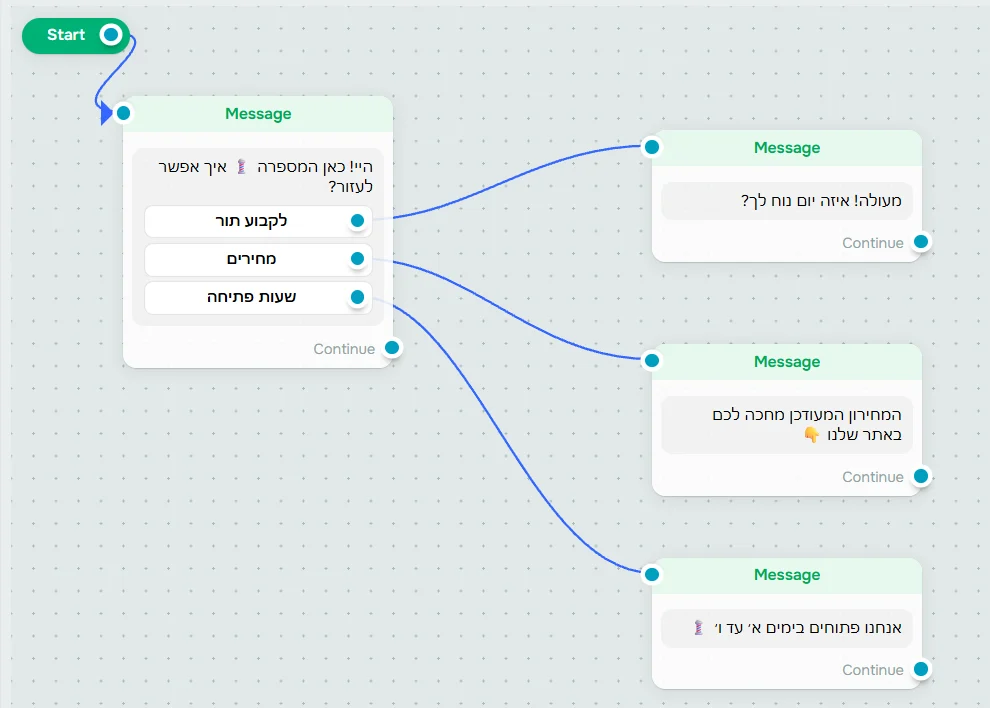Click input connector of the greeting Message node
This screenshot has width=990, height=708.
click(x=124, y=113)
